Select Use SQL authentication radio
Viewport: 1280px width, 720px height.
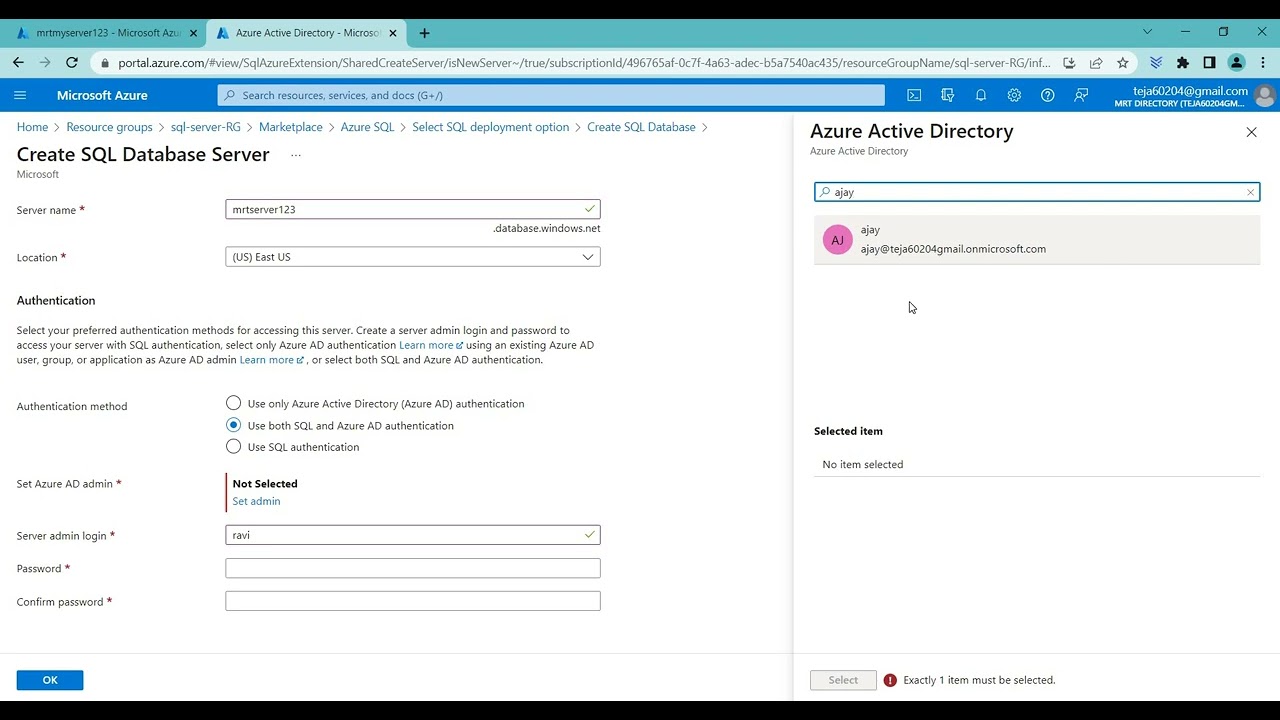pos(233,447)
